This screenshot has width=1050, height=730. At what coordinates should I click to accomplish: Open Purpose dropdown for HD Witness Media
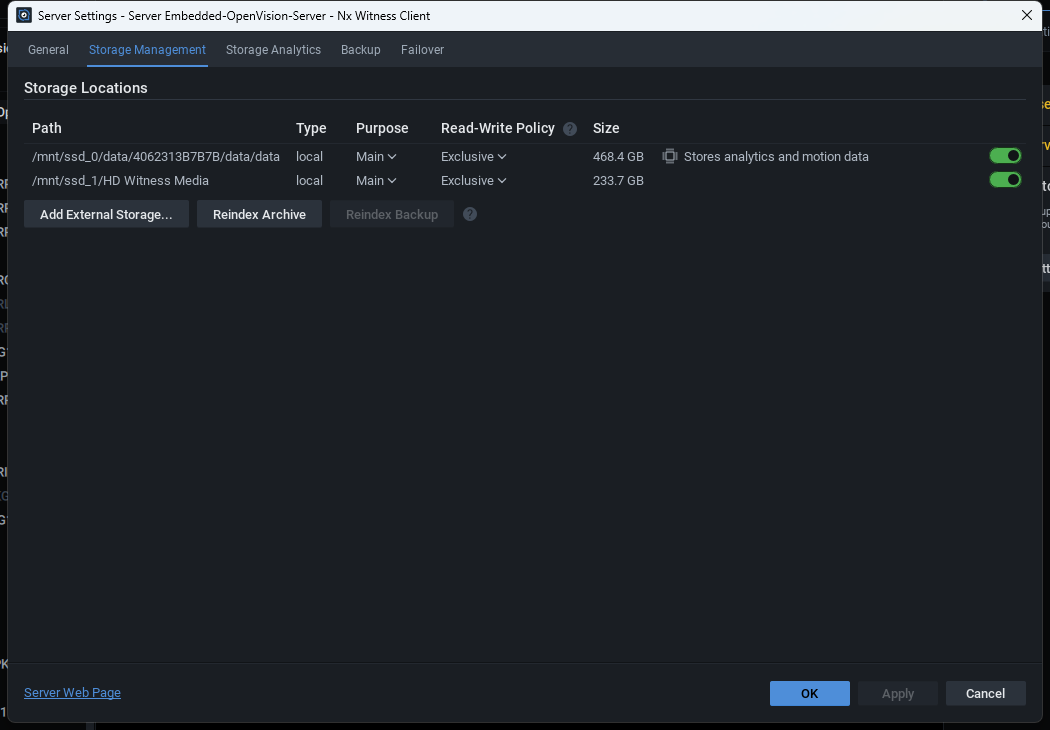[376, 181]
